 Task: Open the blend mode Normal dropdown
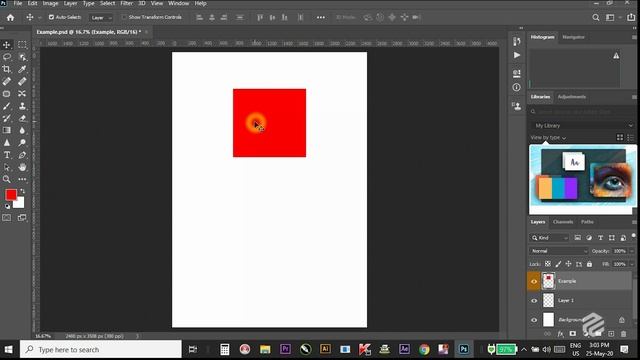[558, 251]
